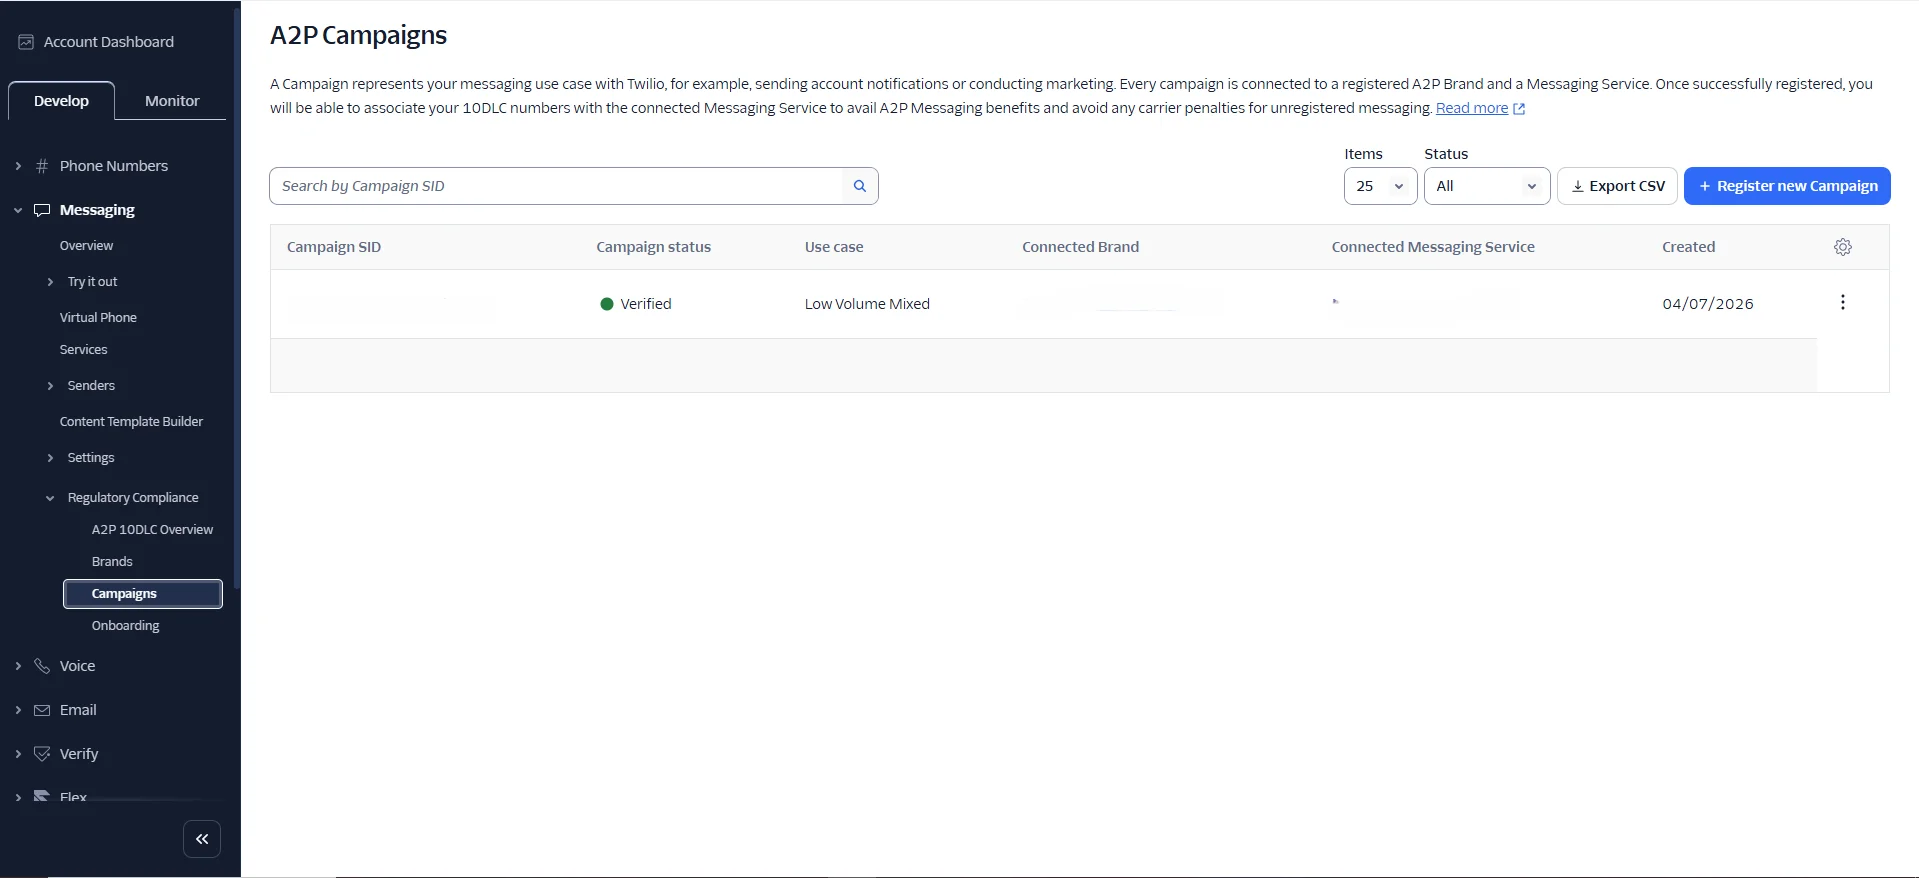Select Campaigns in the sidebar

pos(143,594)
